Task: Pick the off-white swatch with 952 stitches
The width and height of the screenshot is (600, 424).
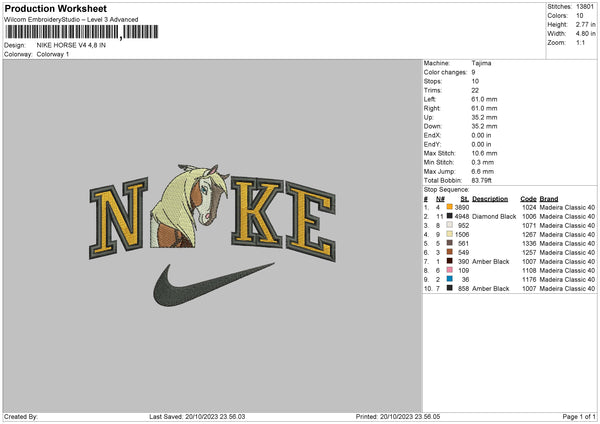Action: [x=450, y=225]
